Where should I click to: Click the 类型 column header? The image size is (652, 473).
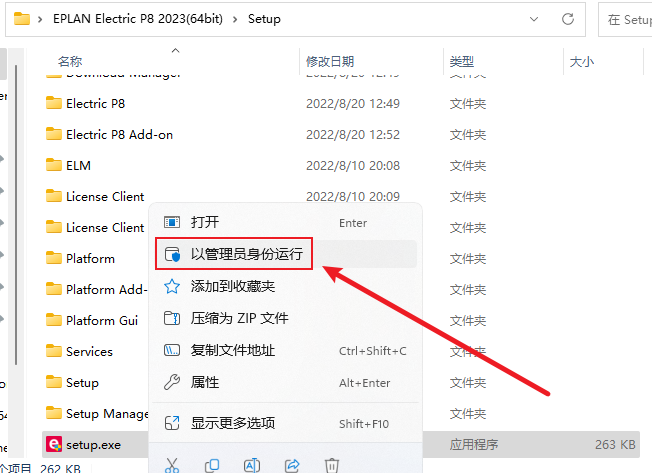tap(462, 62)
